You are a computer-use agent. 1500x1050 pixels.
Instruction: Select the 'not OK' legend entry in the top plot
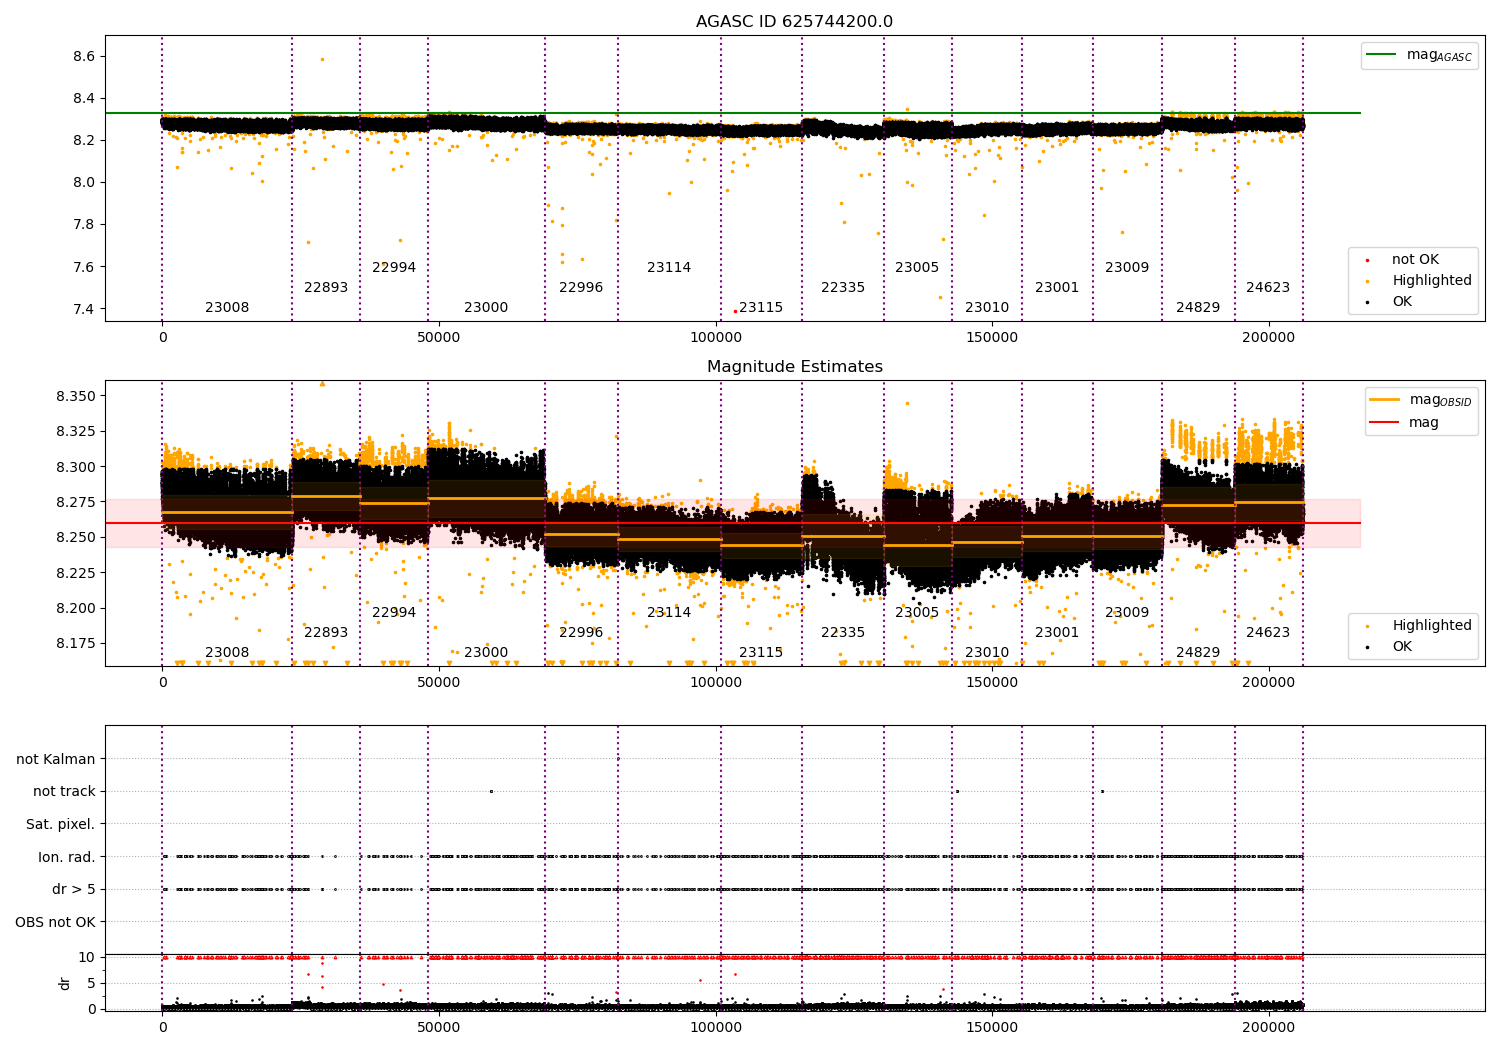(x=1415, y=260)
